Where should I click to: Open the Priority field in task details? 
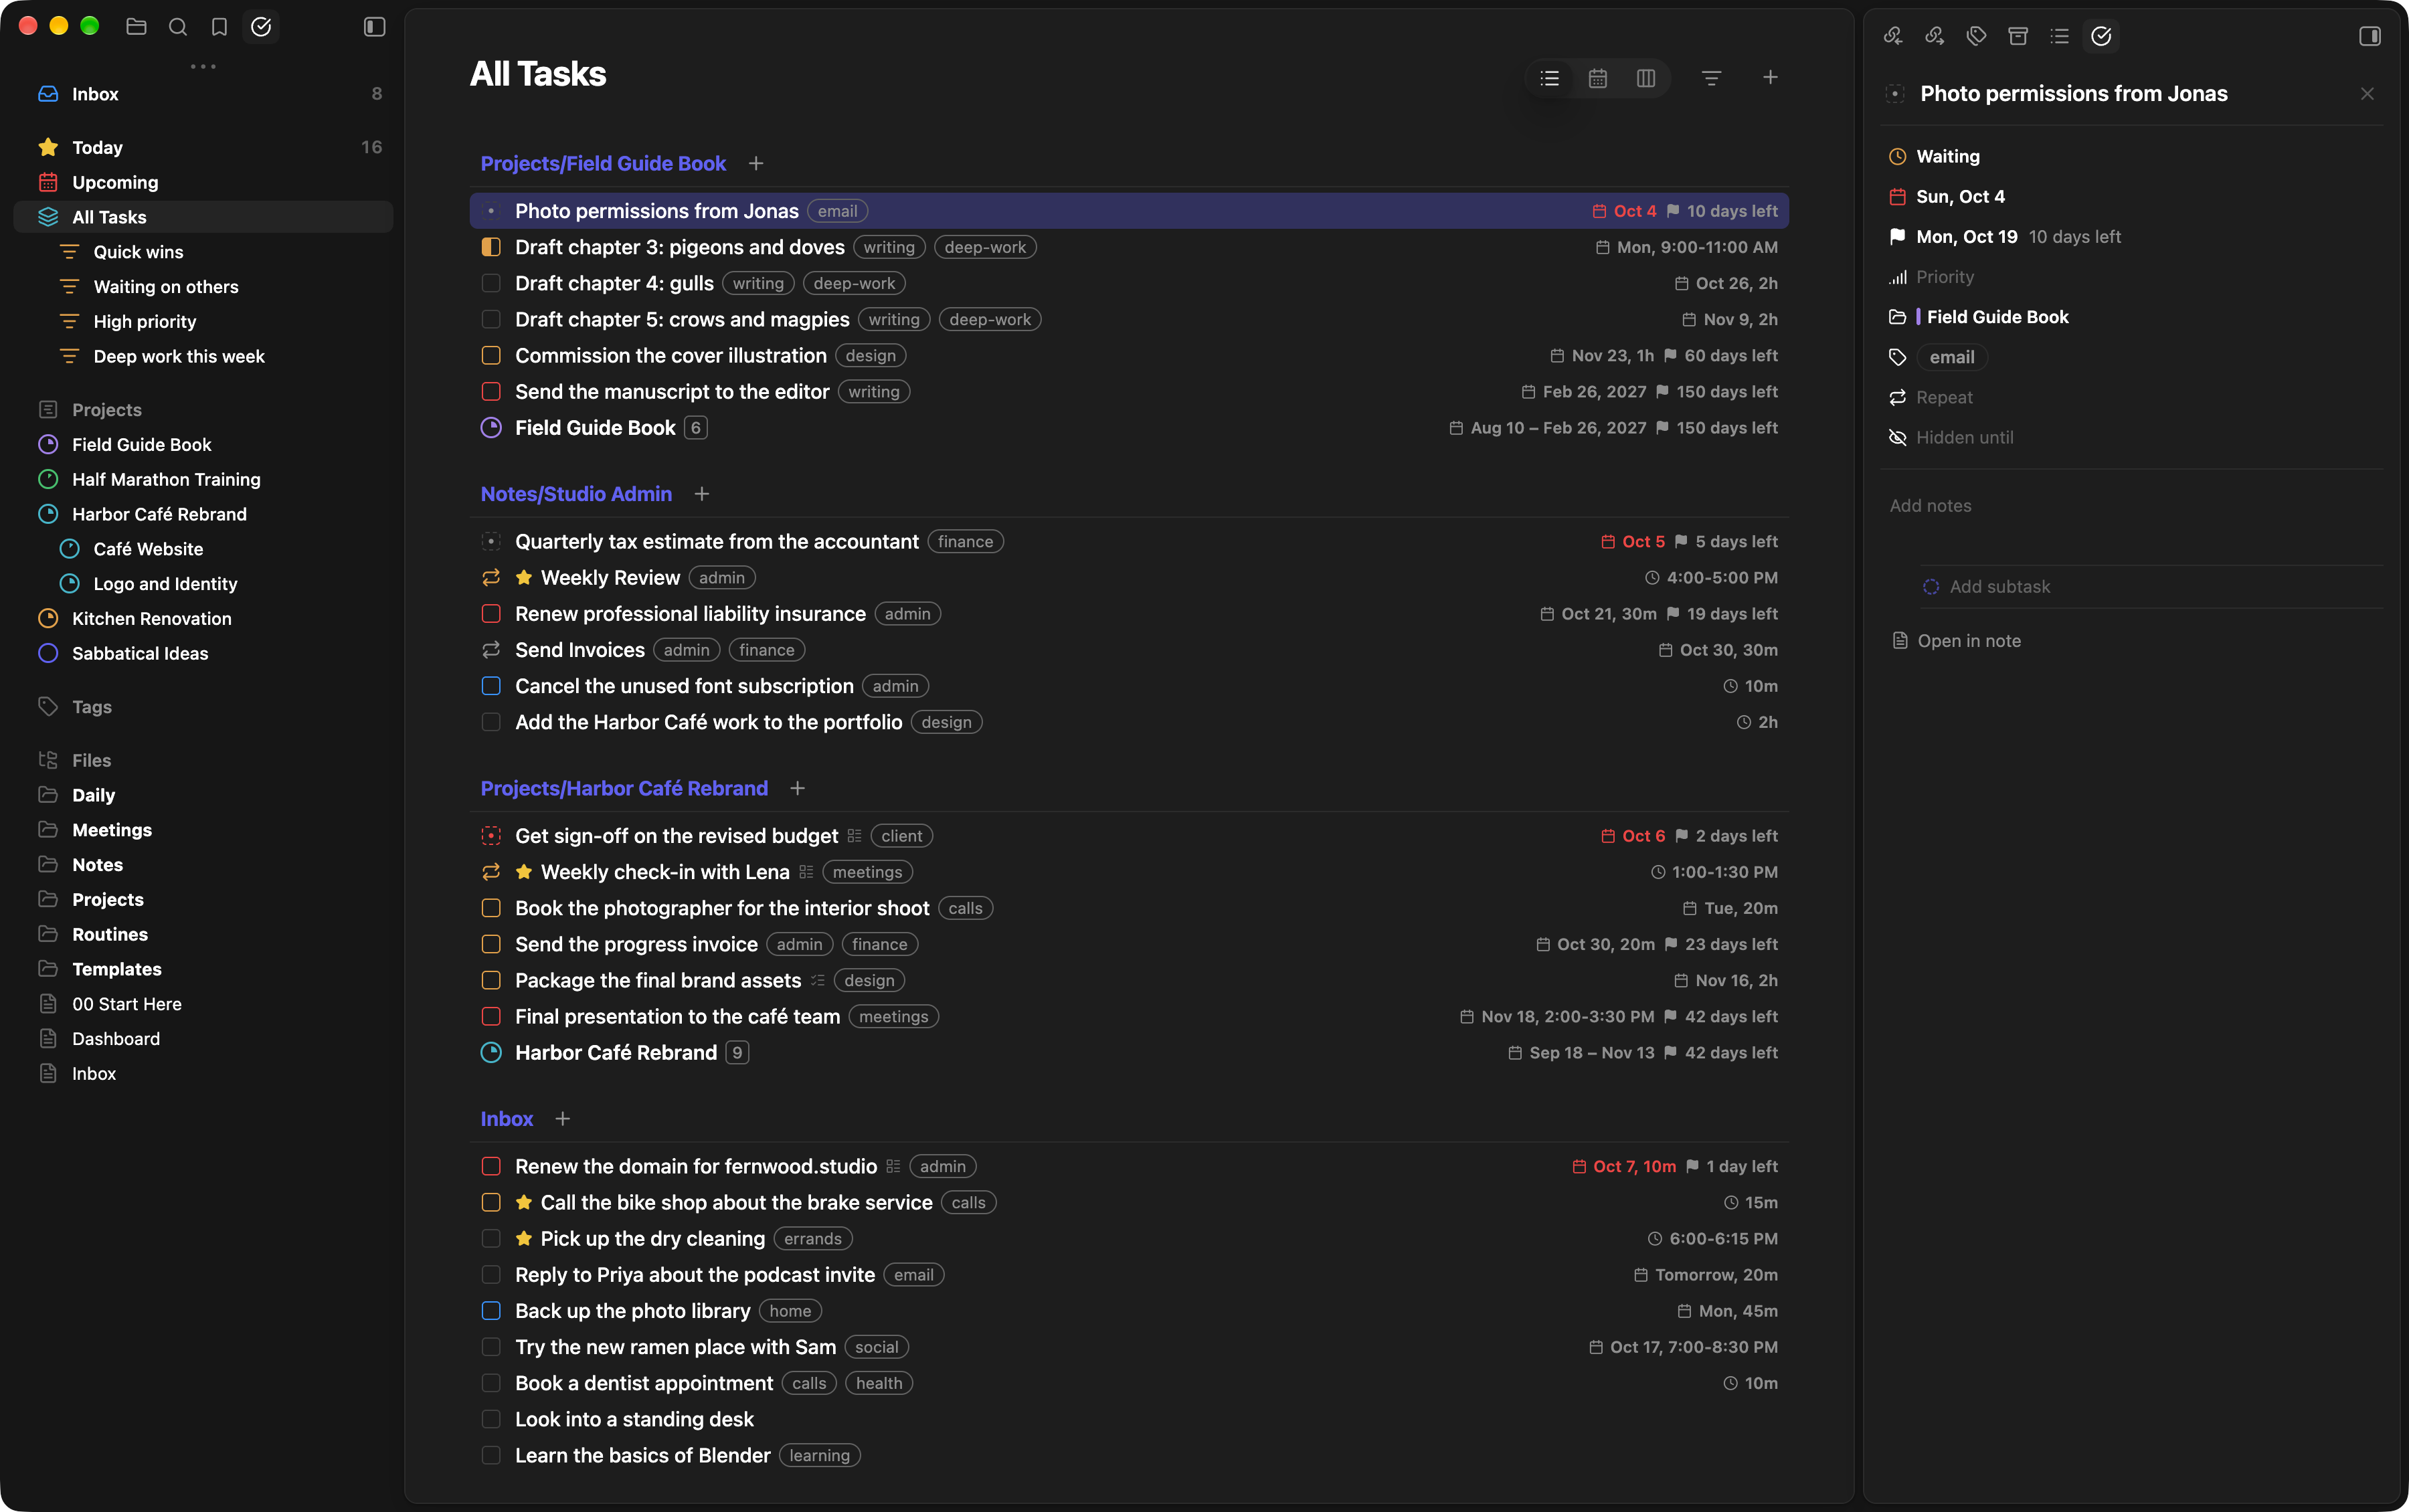coord(1944,277)
